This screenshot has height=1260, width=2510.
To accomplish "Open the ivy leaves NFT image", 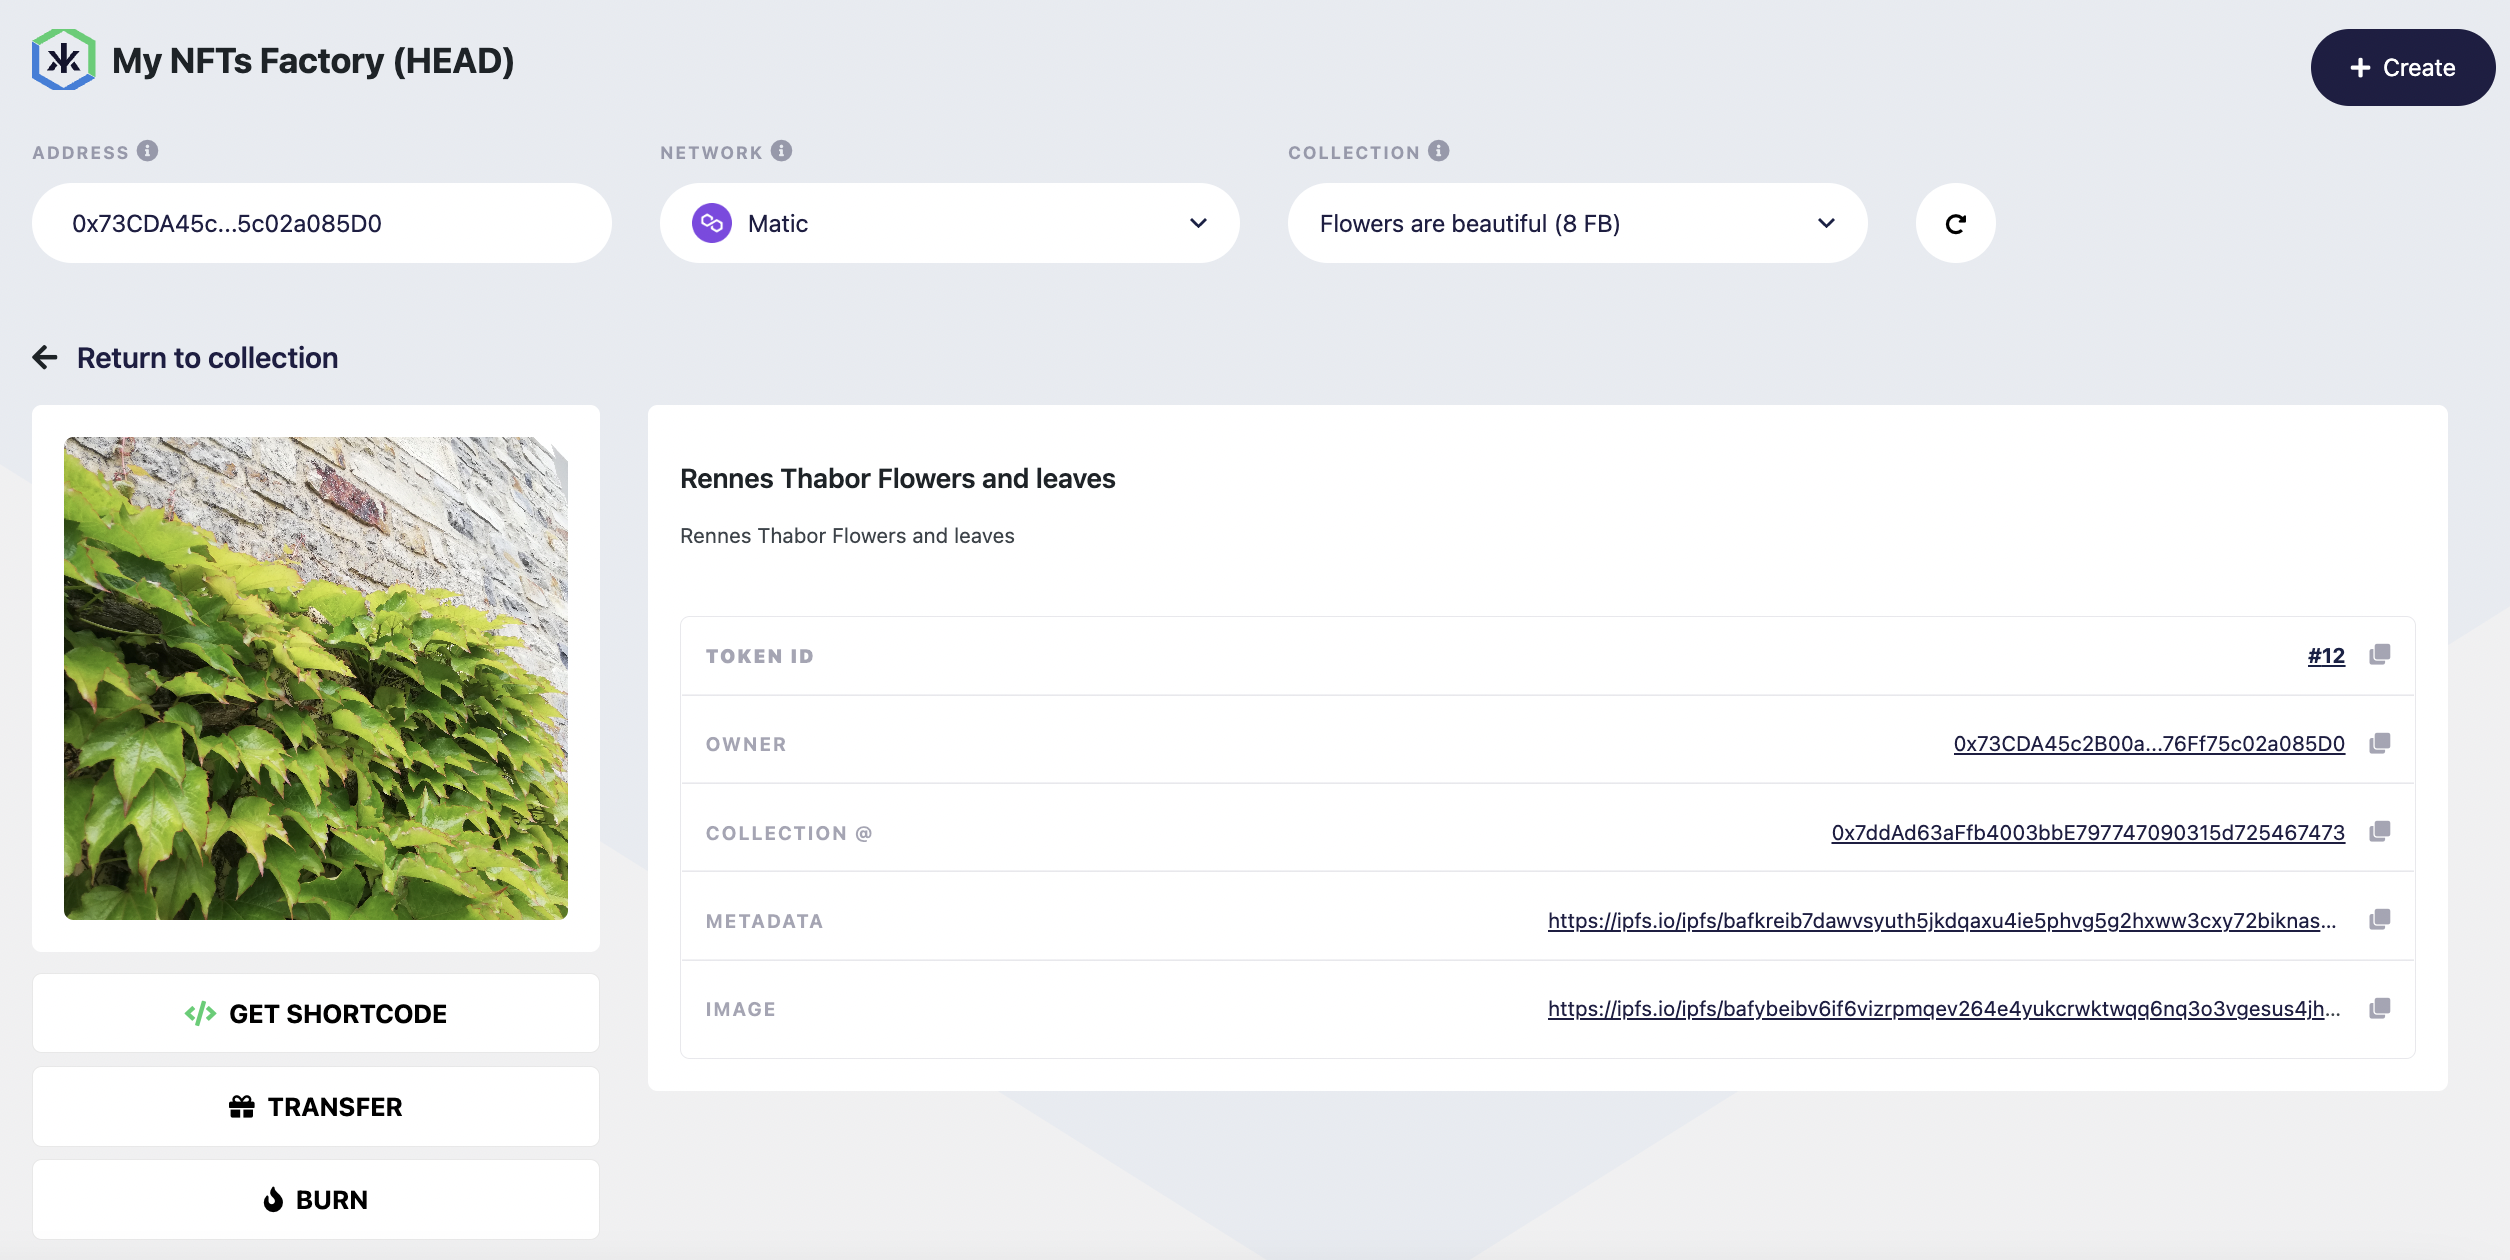I will [316, 678].
